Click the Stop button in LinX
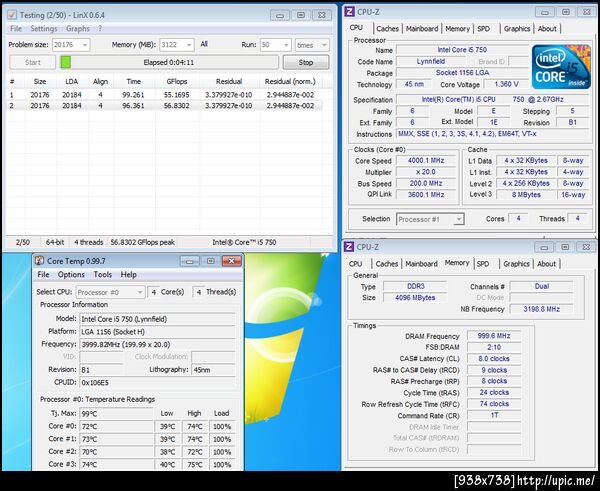 pyautogui.click(x=306, y=62)
